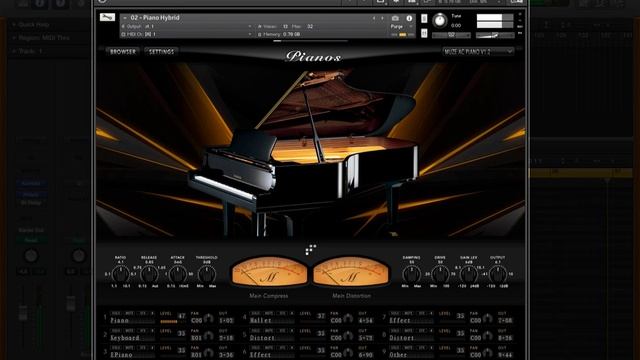The width and height of the screenshot is (640, 360).
Task: Toggle Solo on channel 4 Mallet
Action: pyautogui.click(x=256, y=313)
